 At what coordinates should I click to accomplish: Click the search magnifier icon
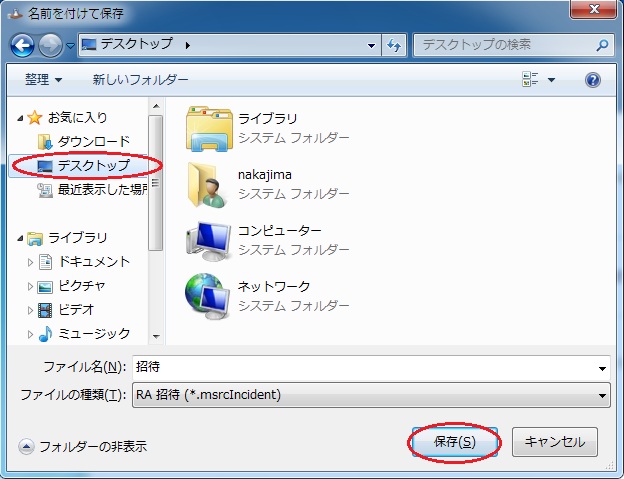coord(601,45)
